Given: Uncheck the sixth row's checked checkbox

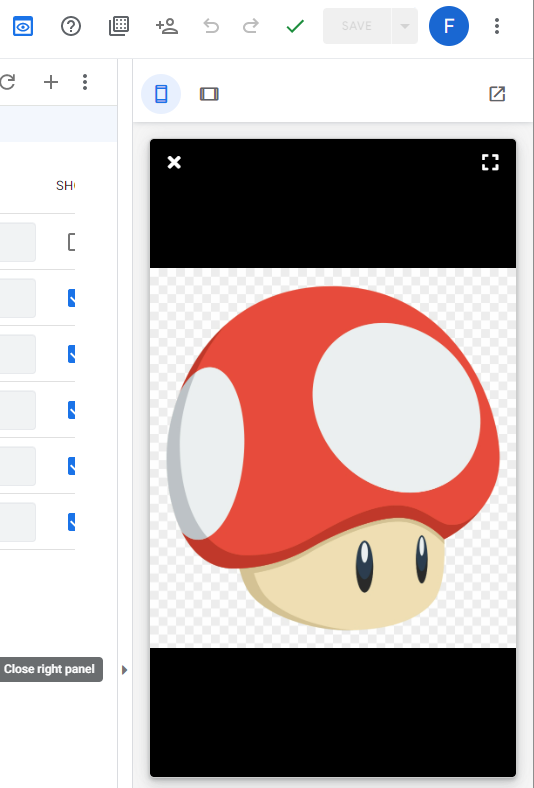Looking at the screenshot, I should coord(71,522).
